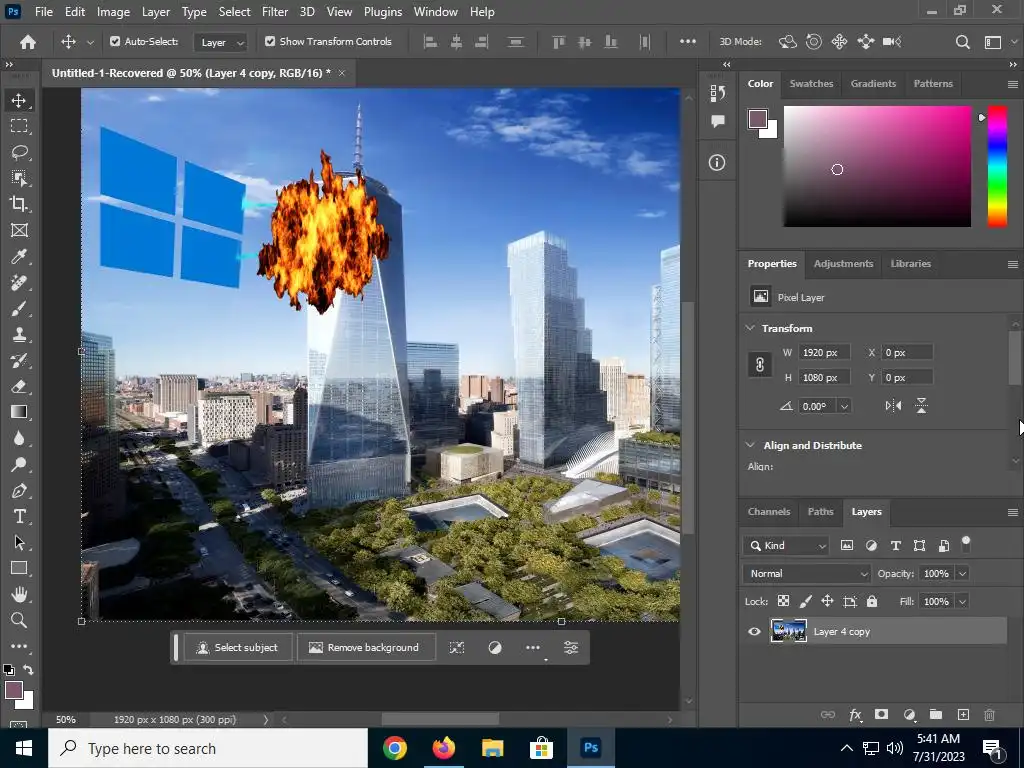Toggle lock all
The height and width of the screenshot is (768, 1024).
point(872,601)
